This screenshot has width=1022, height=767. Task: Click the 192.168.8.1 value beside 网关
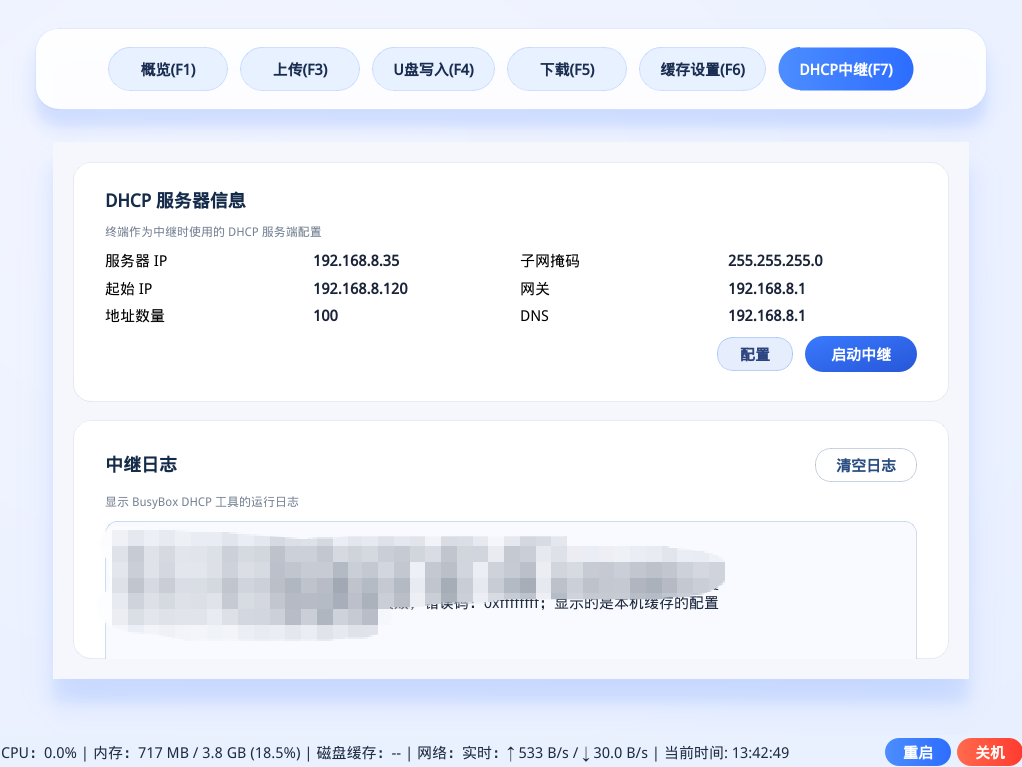(766, 289)
